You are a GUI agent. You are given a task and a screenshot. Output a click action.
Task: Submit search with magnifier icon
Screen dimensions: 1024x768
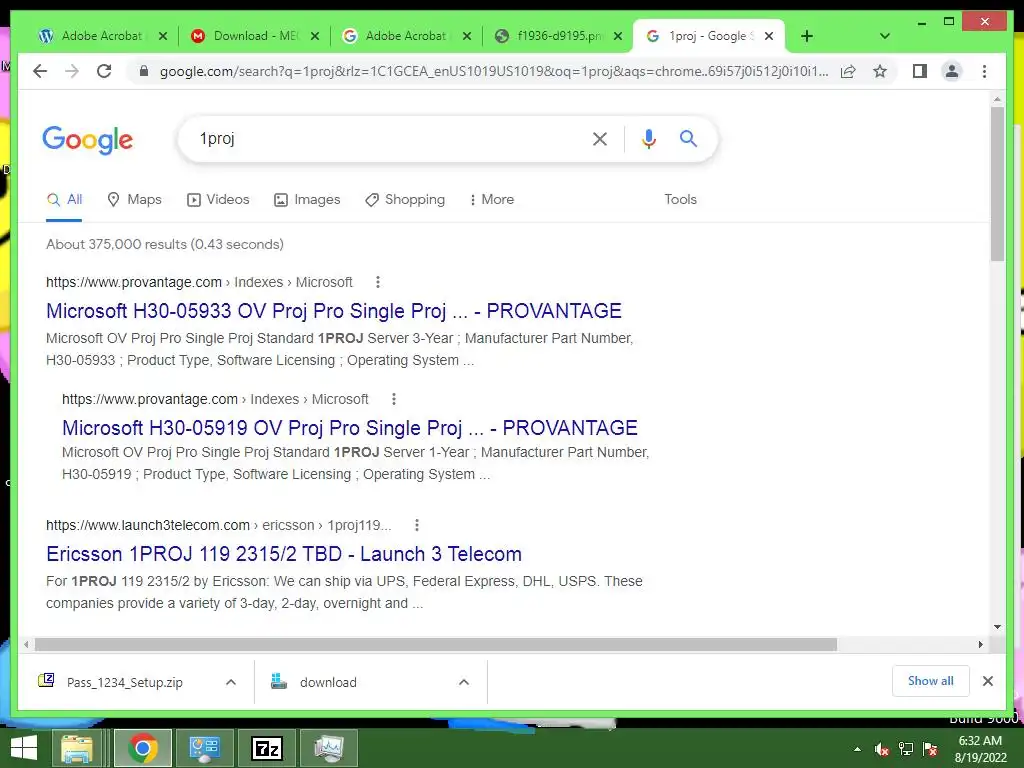pos(688,138)
